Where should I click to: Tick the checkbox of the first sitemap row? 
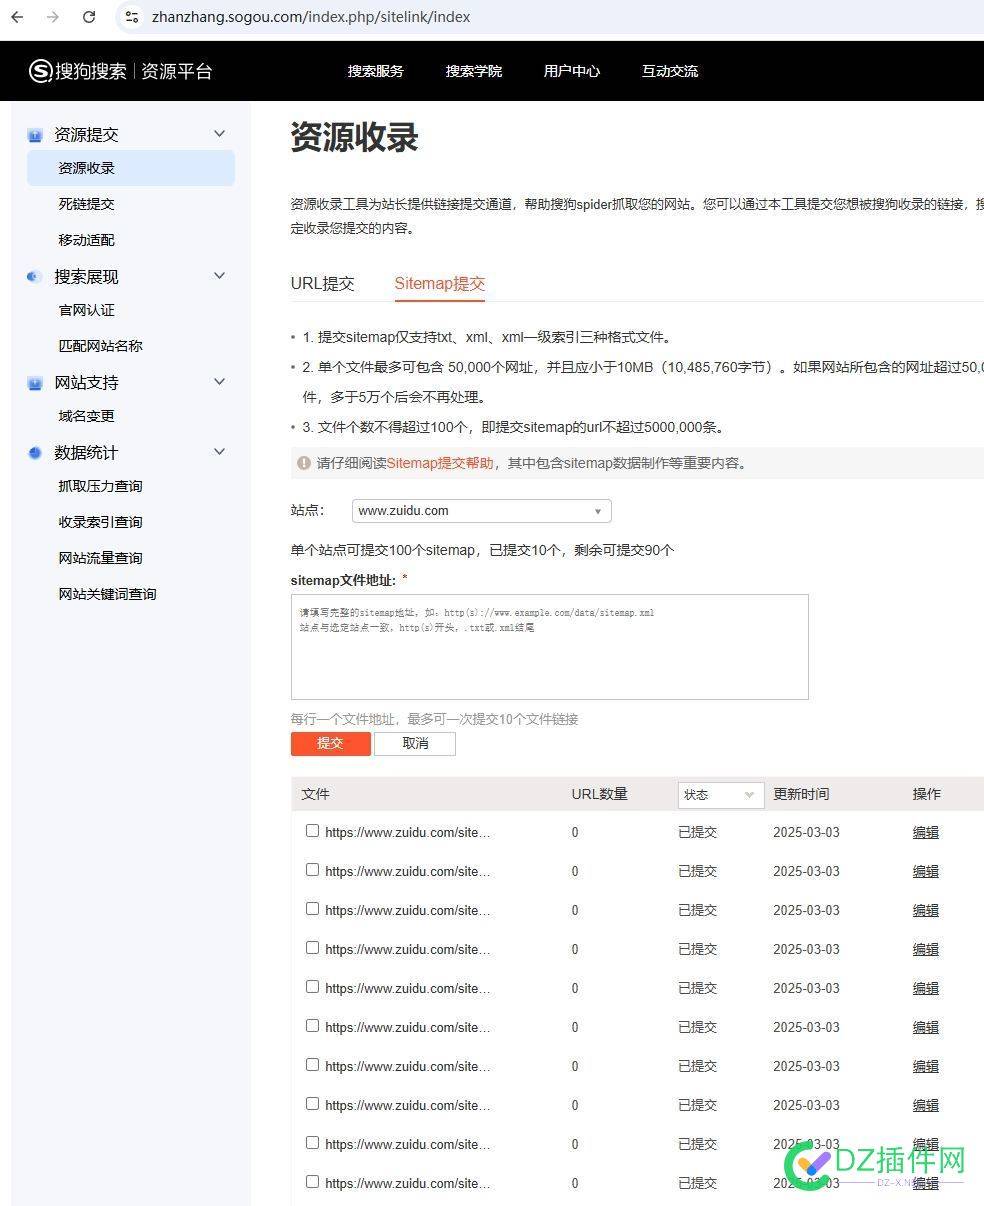(312, 831)
